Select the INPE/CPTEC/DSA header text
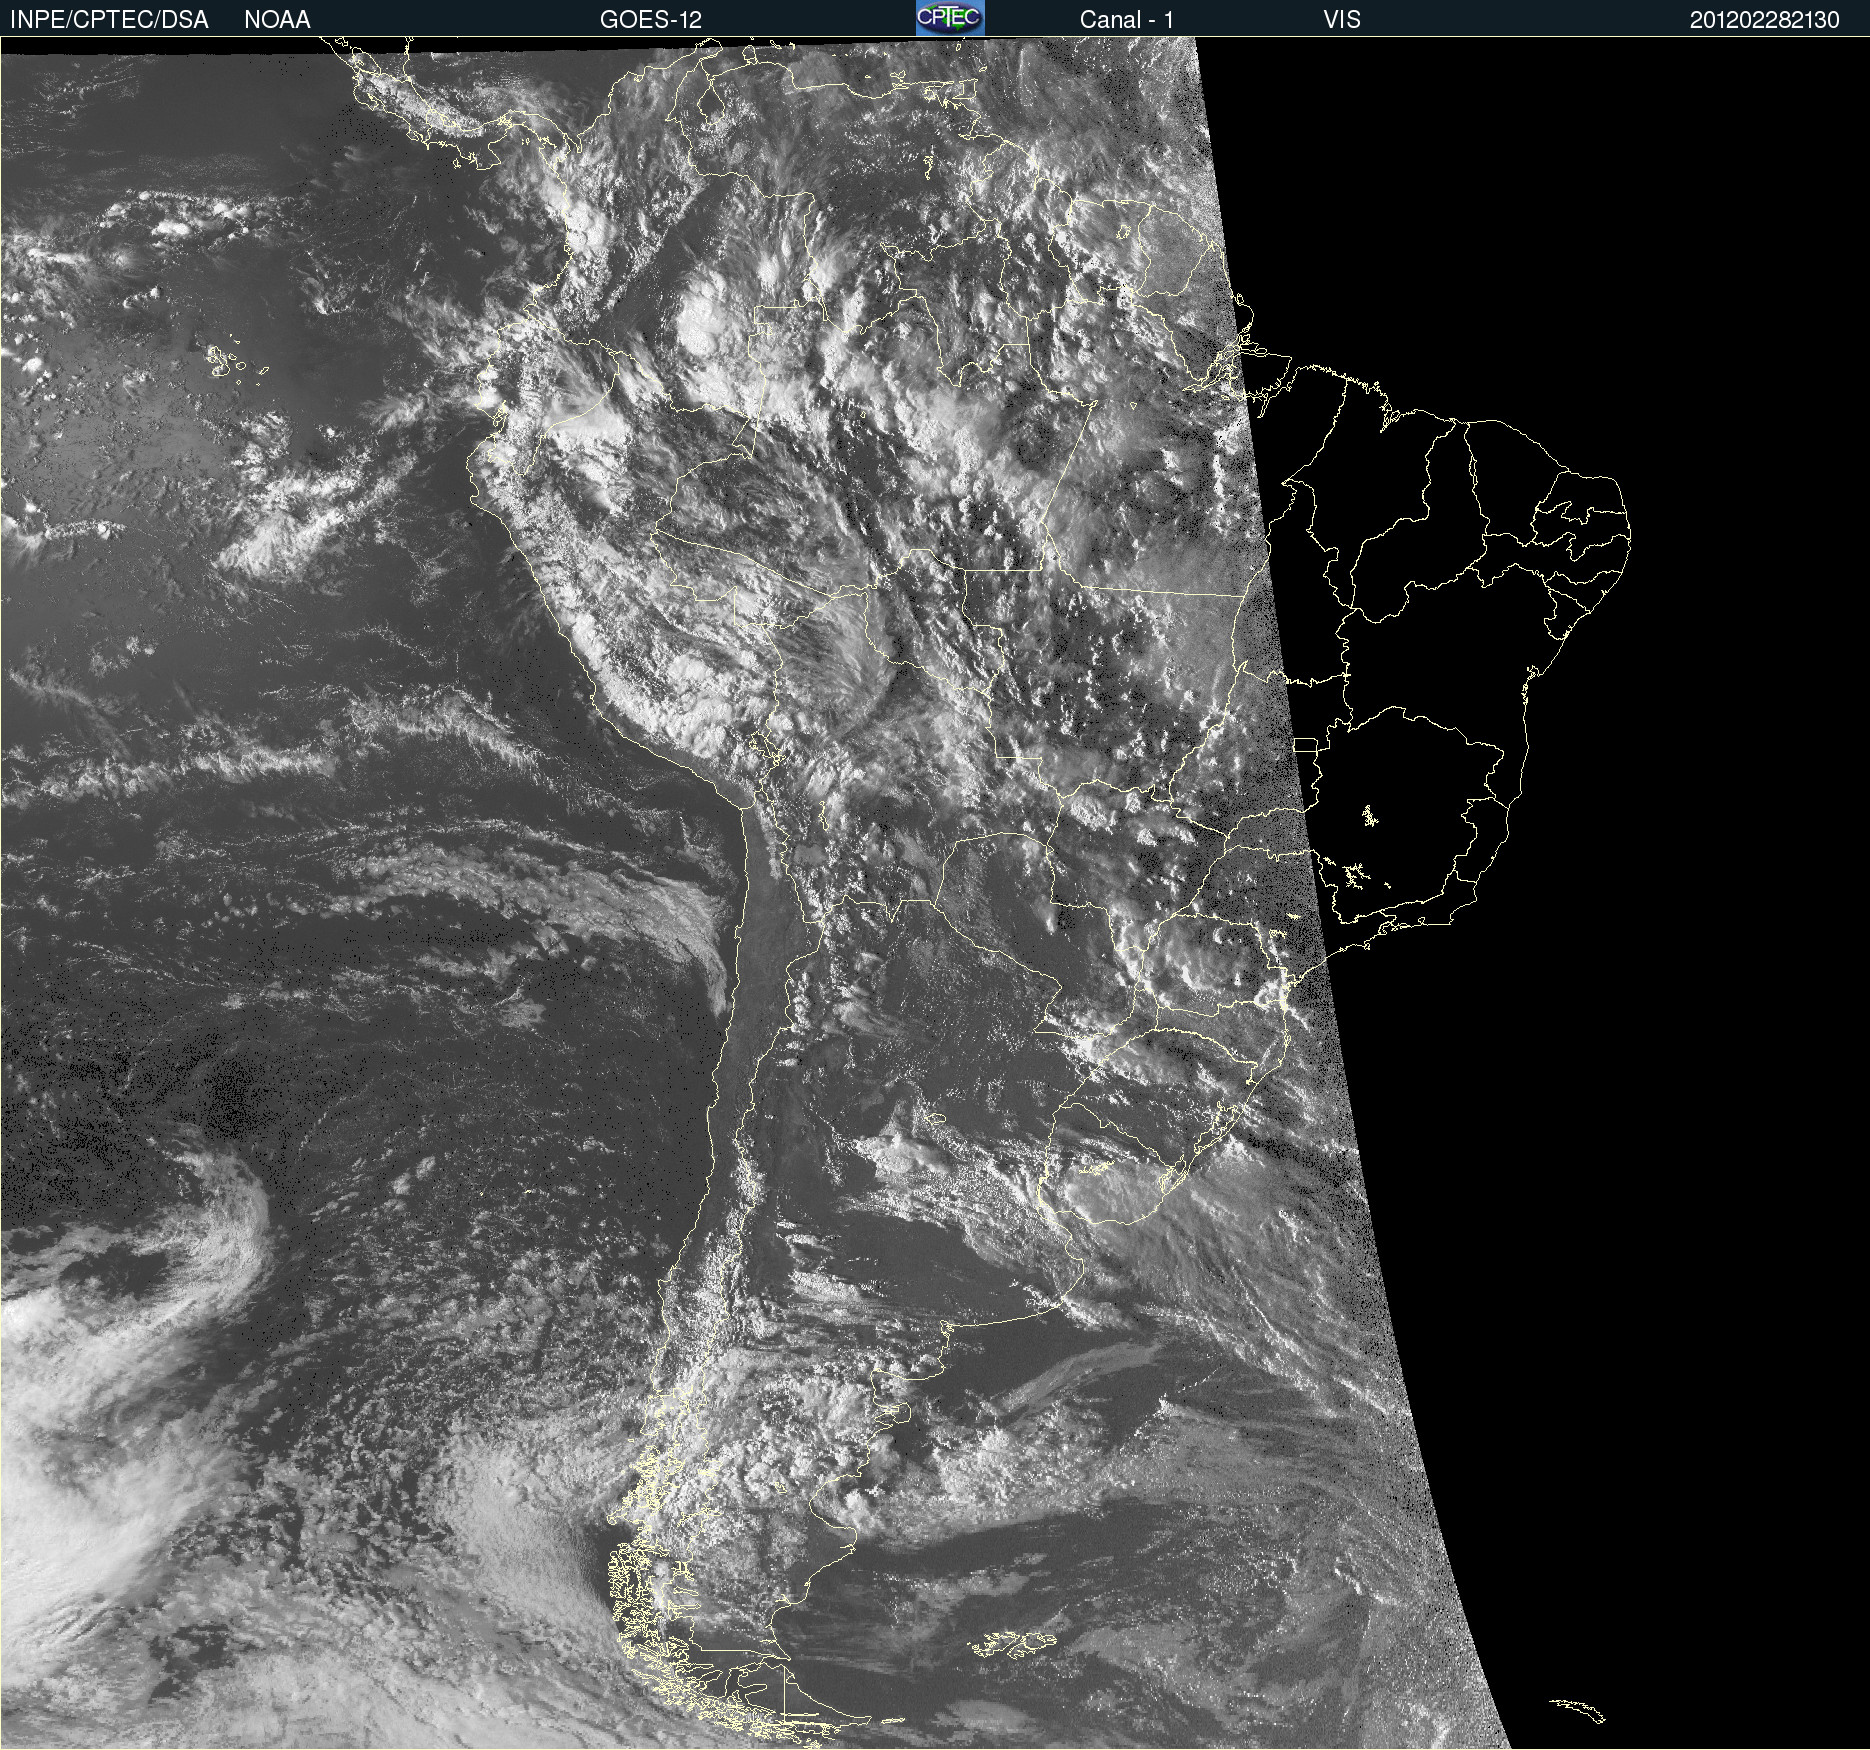 109,20
